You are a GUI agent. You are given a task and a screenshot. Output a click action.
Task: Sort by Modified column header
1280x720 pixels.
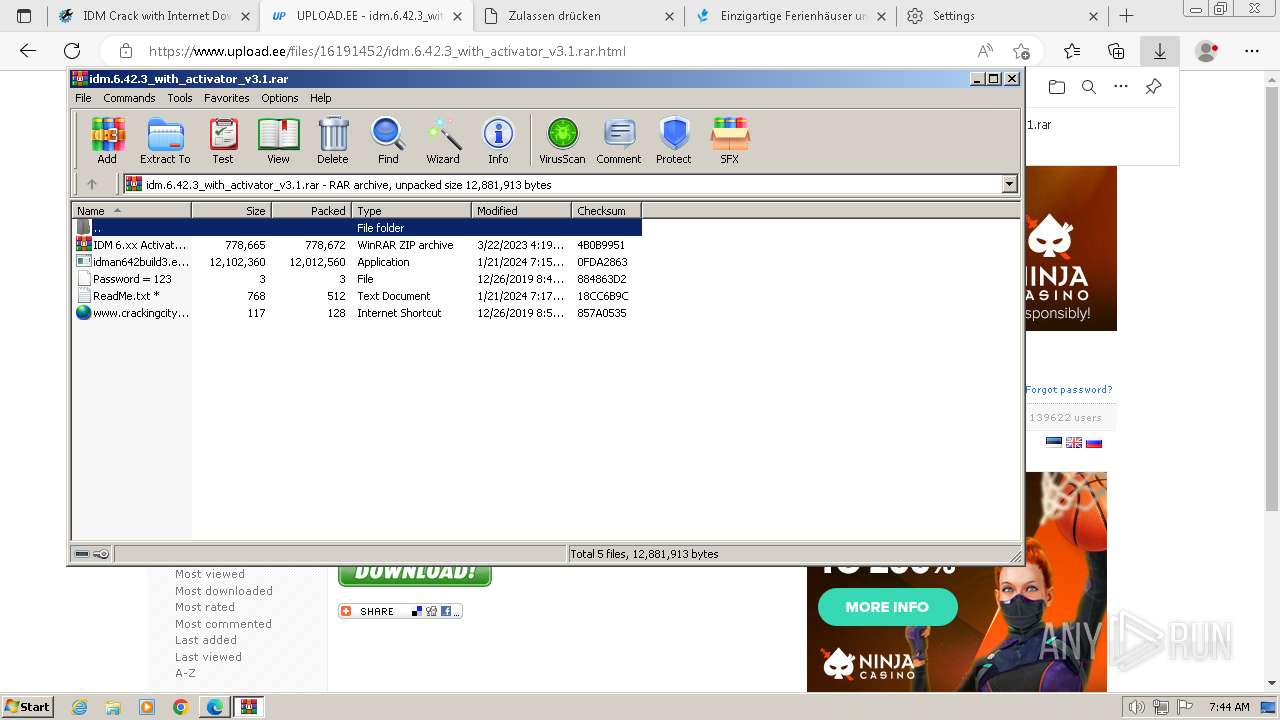click(x=521, y=210)
